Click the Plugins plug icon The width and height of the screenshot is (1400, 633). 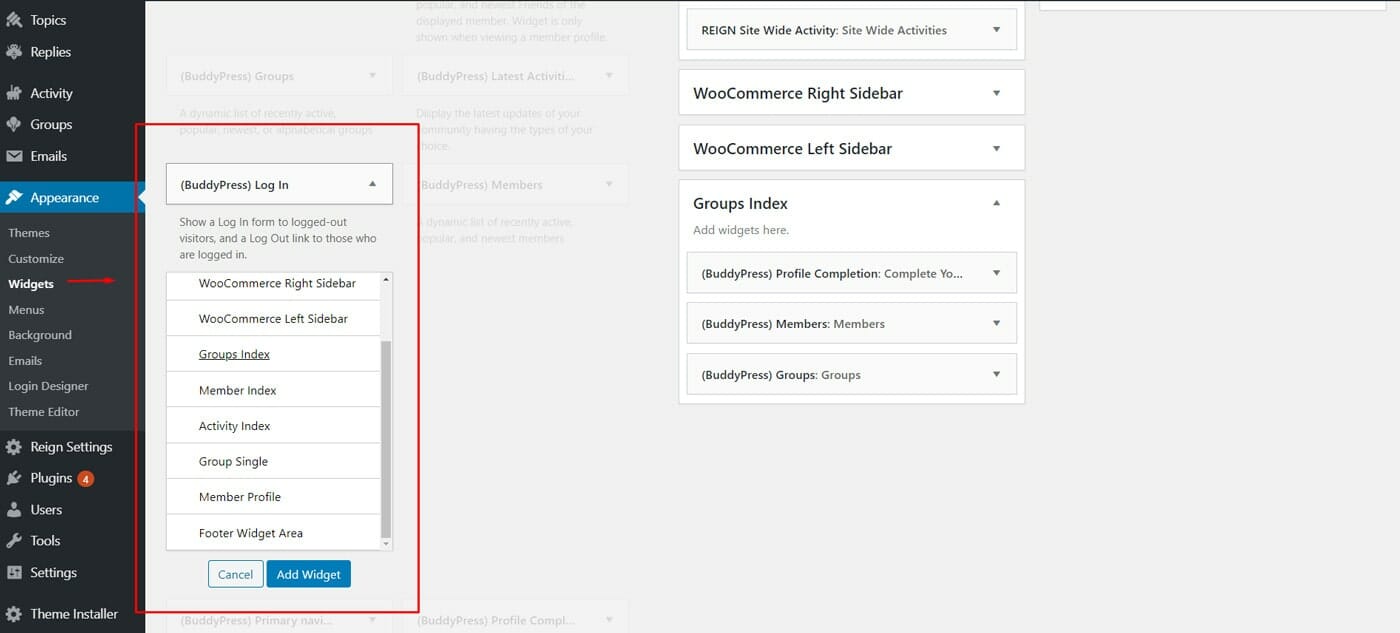click(x=14, y=478)
